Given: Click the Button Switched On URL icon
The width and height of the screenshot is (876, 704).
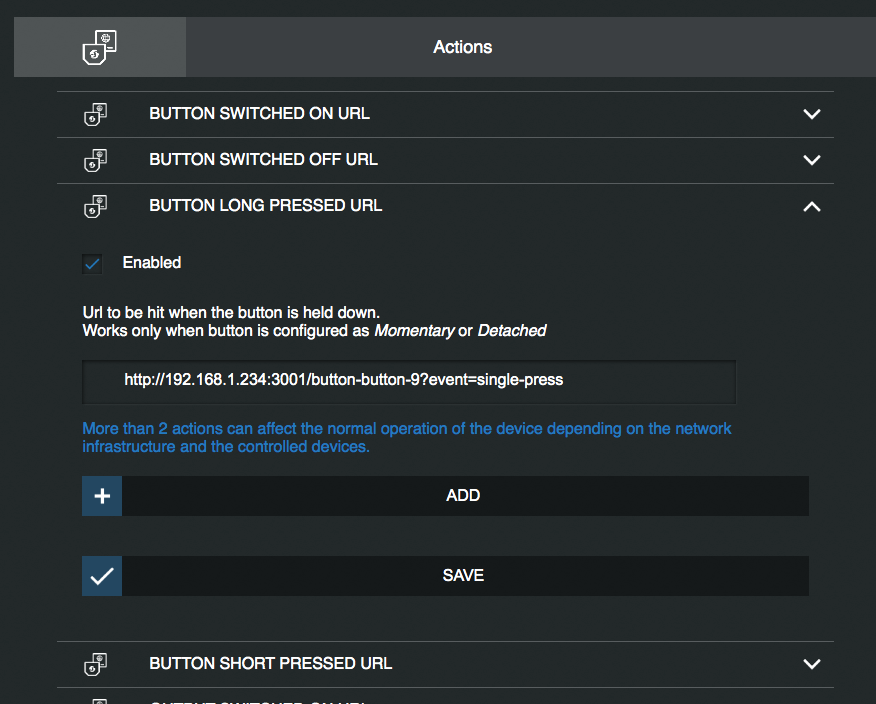Looking at the screenshot, I should (96, 115).
